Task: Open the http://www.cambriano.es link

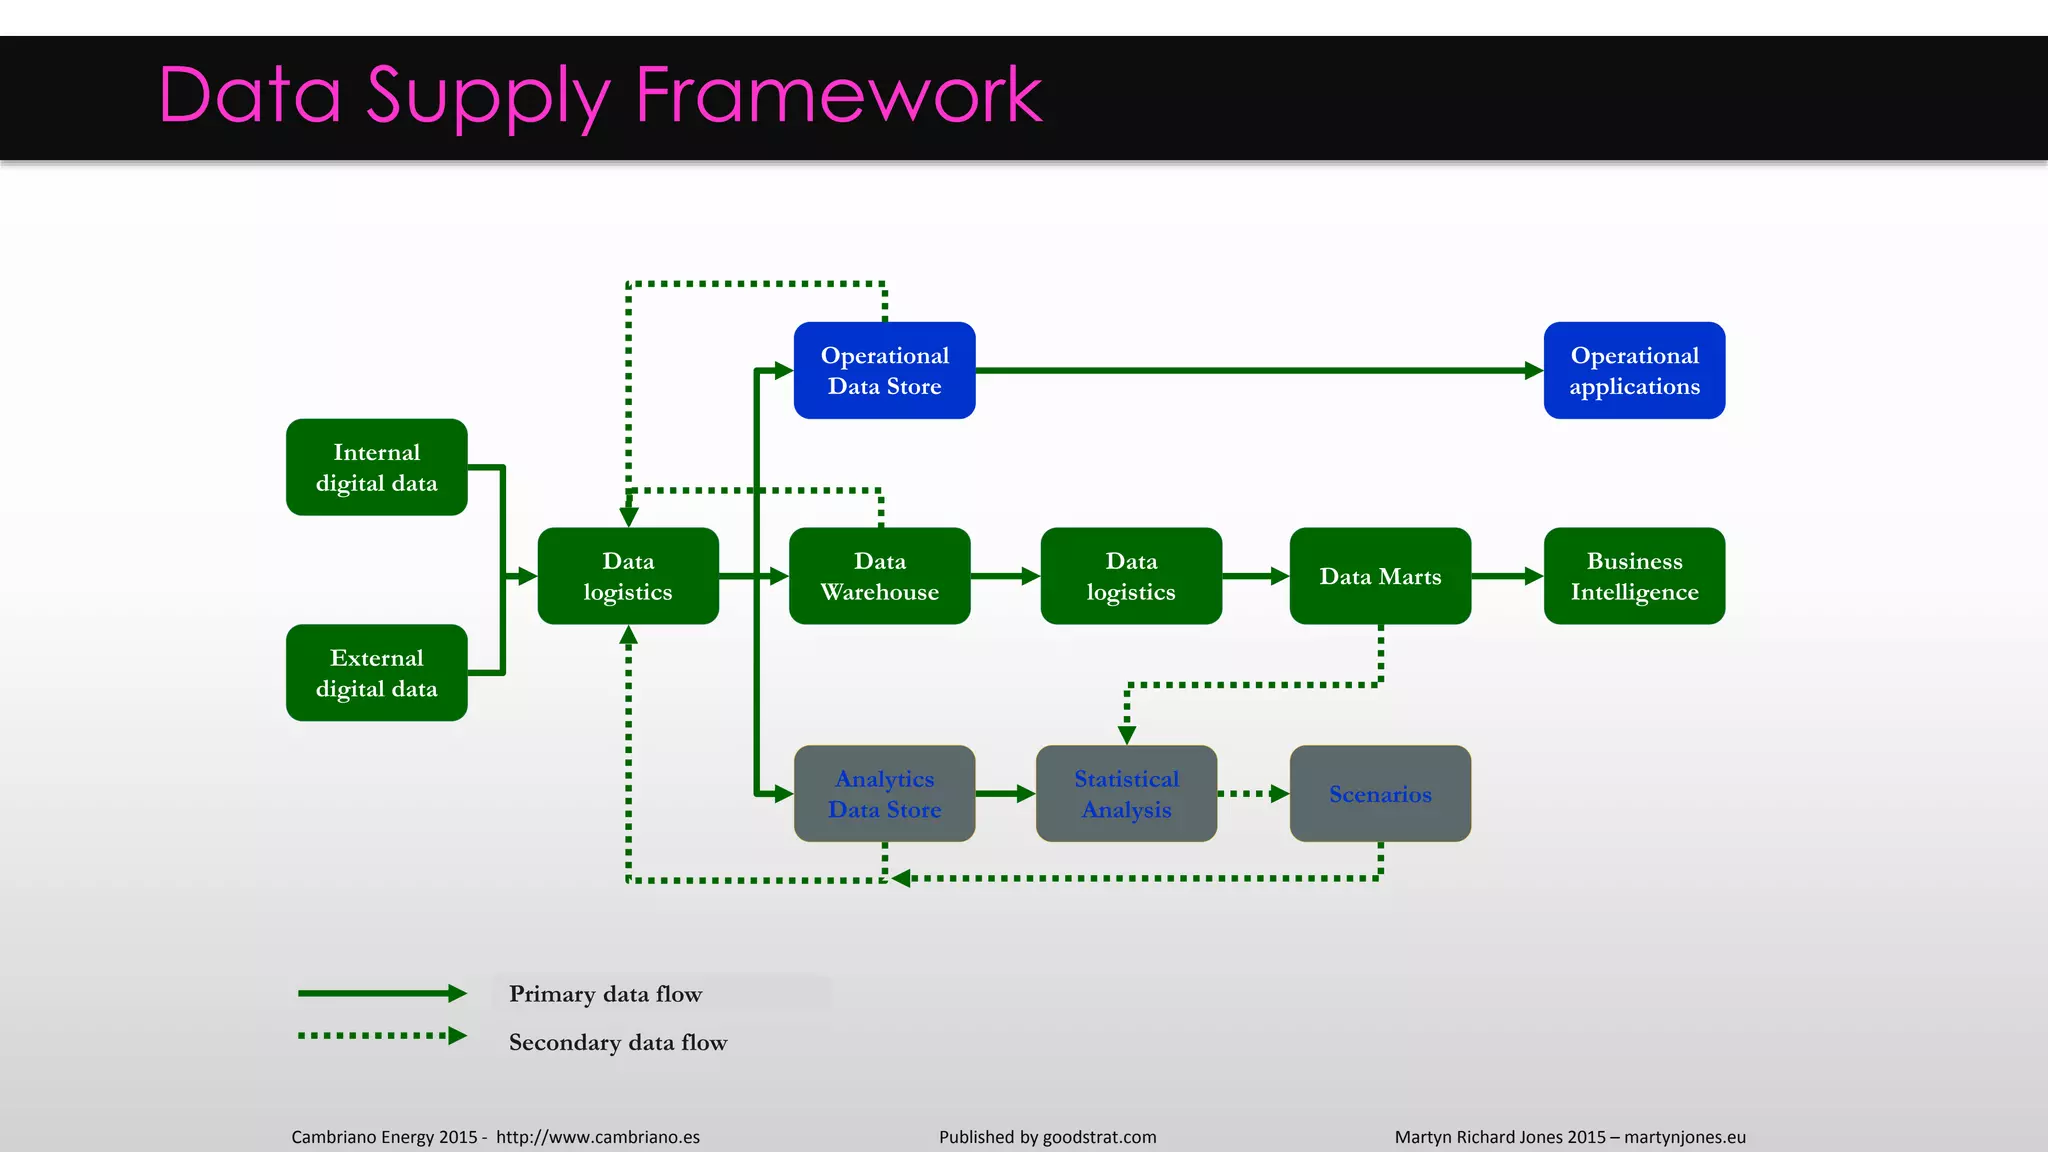Action: pyautogui.click(x=598, y=1137)
